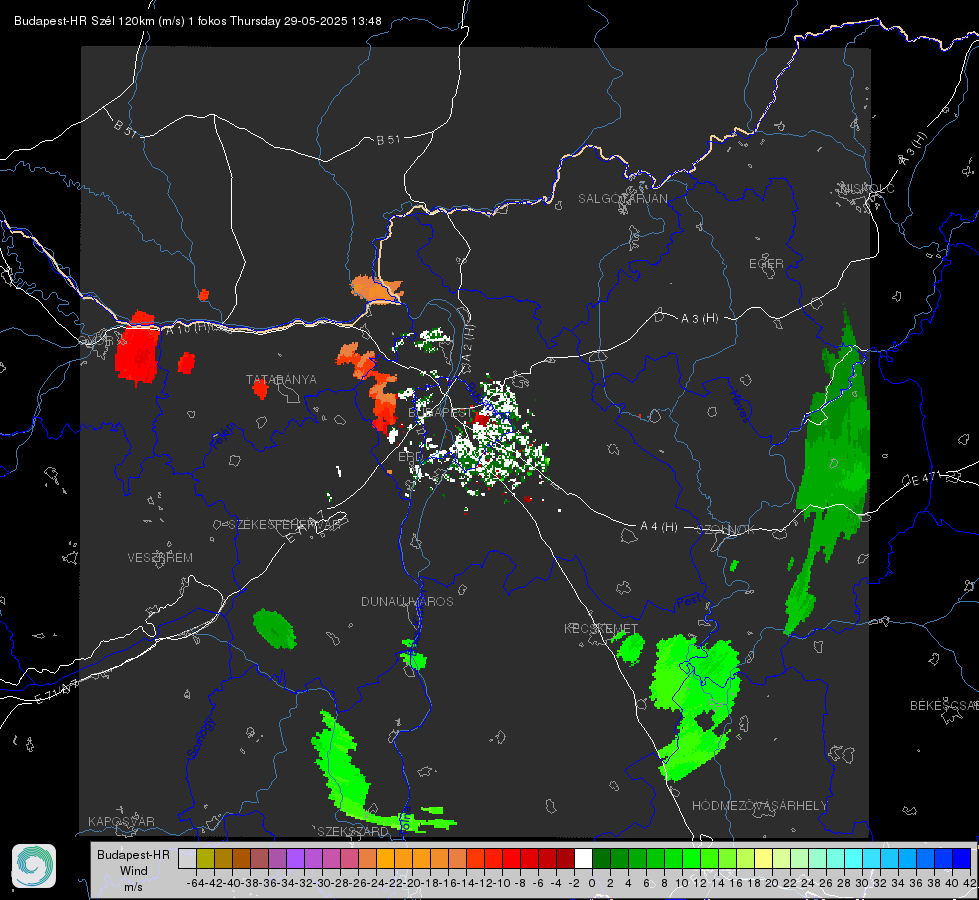Click the BÉKÉSCSABA city label
This screenshot has height=900, width=979.
(x=944, y=706)
